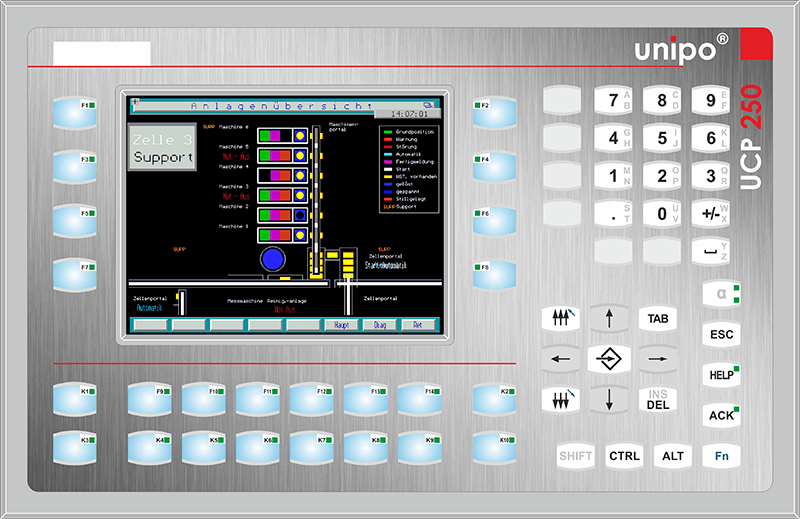Image resolution: width=800 pixels, height=519 pixels.
Task: Toggle the Fn modifier key
Action: [720, 456]
